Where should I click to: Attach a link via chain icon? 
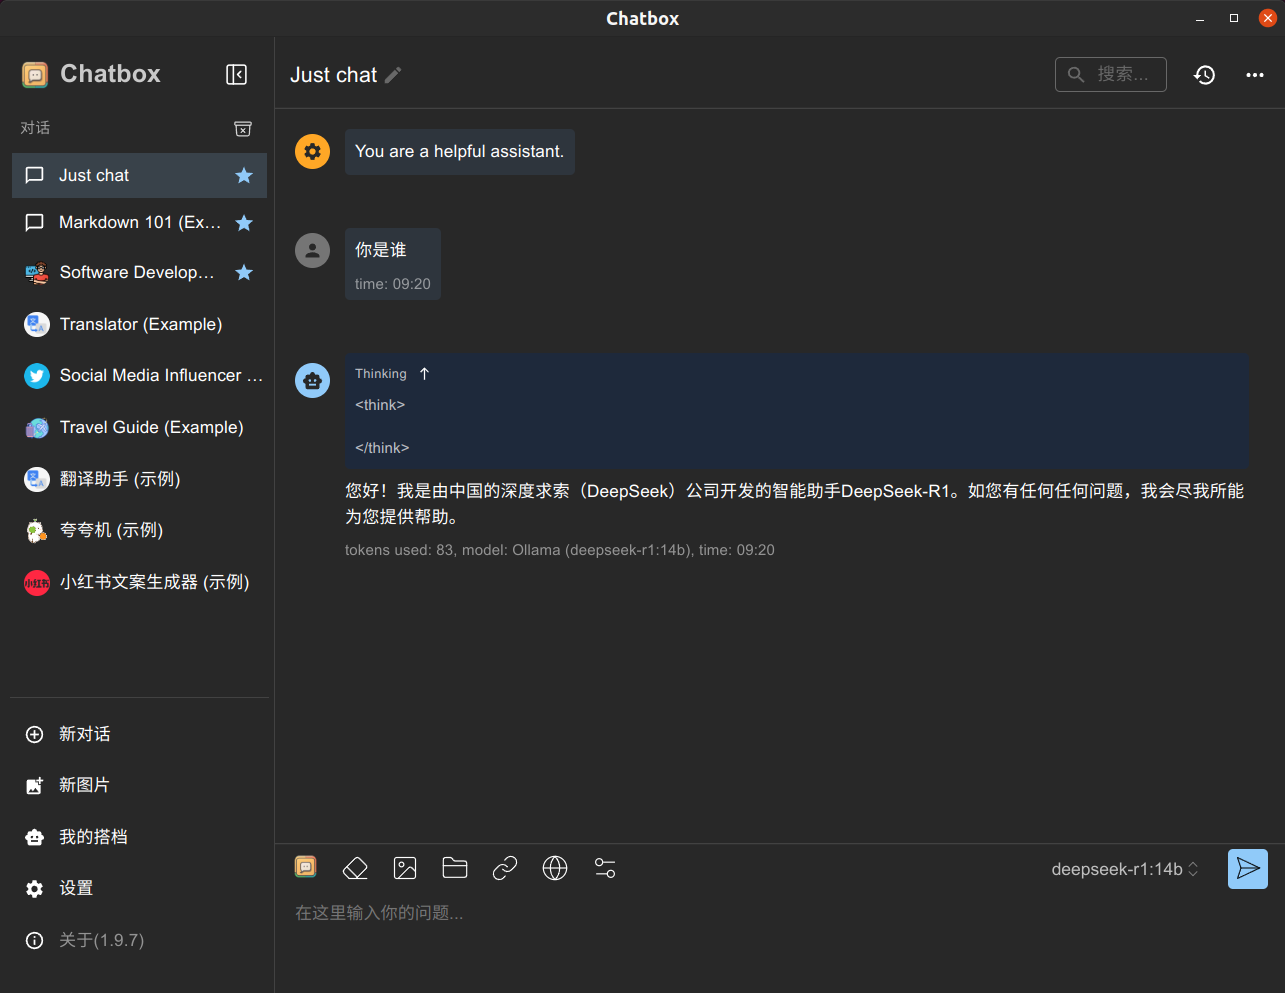pos(505,868)
